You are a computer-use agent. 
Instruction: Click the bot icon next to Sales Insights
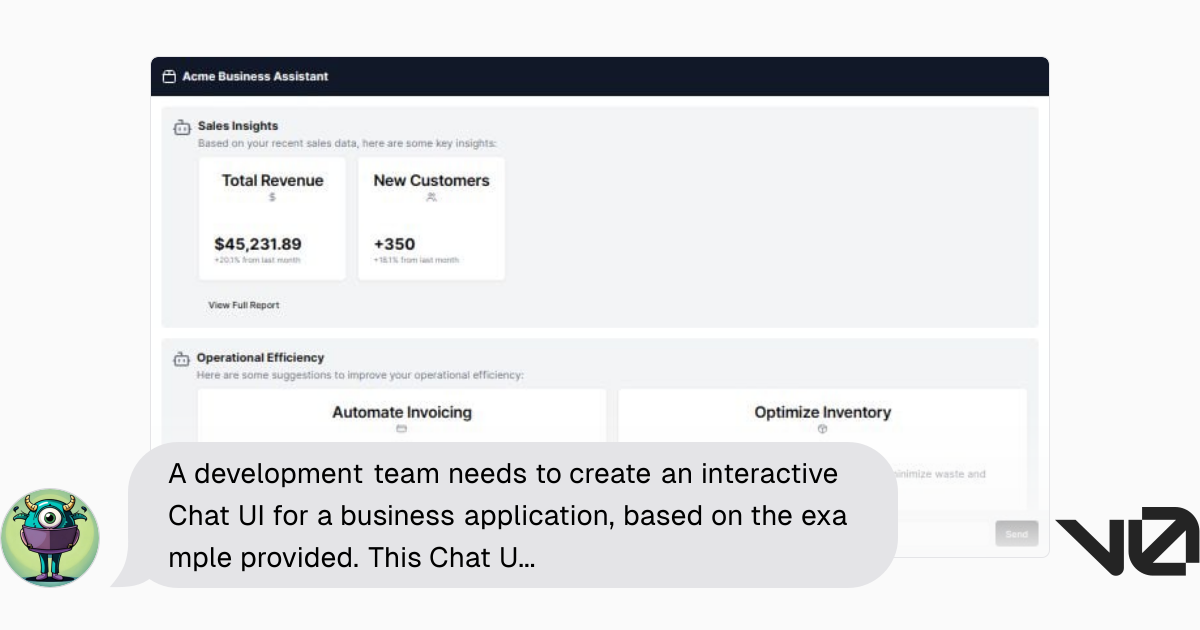[x=182, y=128]
